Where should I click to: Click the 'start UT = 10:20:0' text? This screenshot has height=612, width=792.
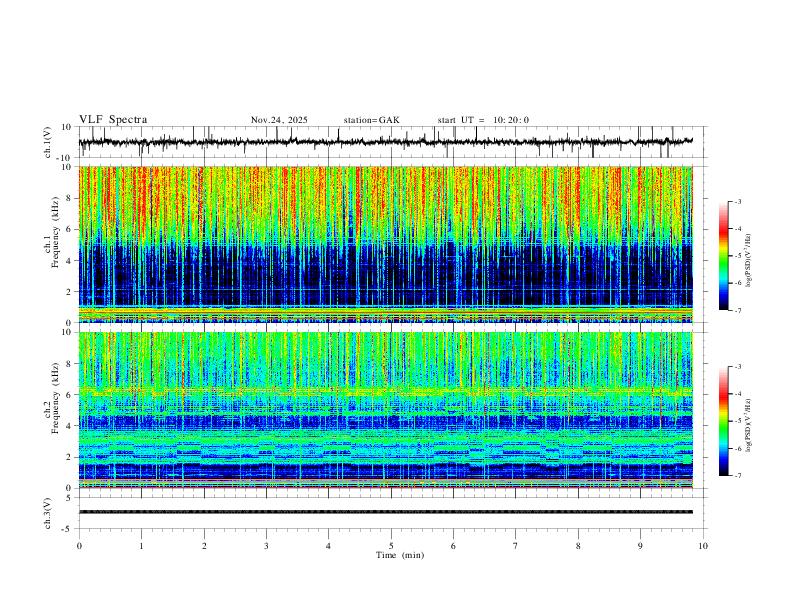pos(483,120)
